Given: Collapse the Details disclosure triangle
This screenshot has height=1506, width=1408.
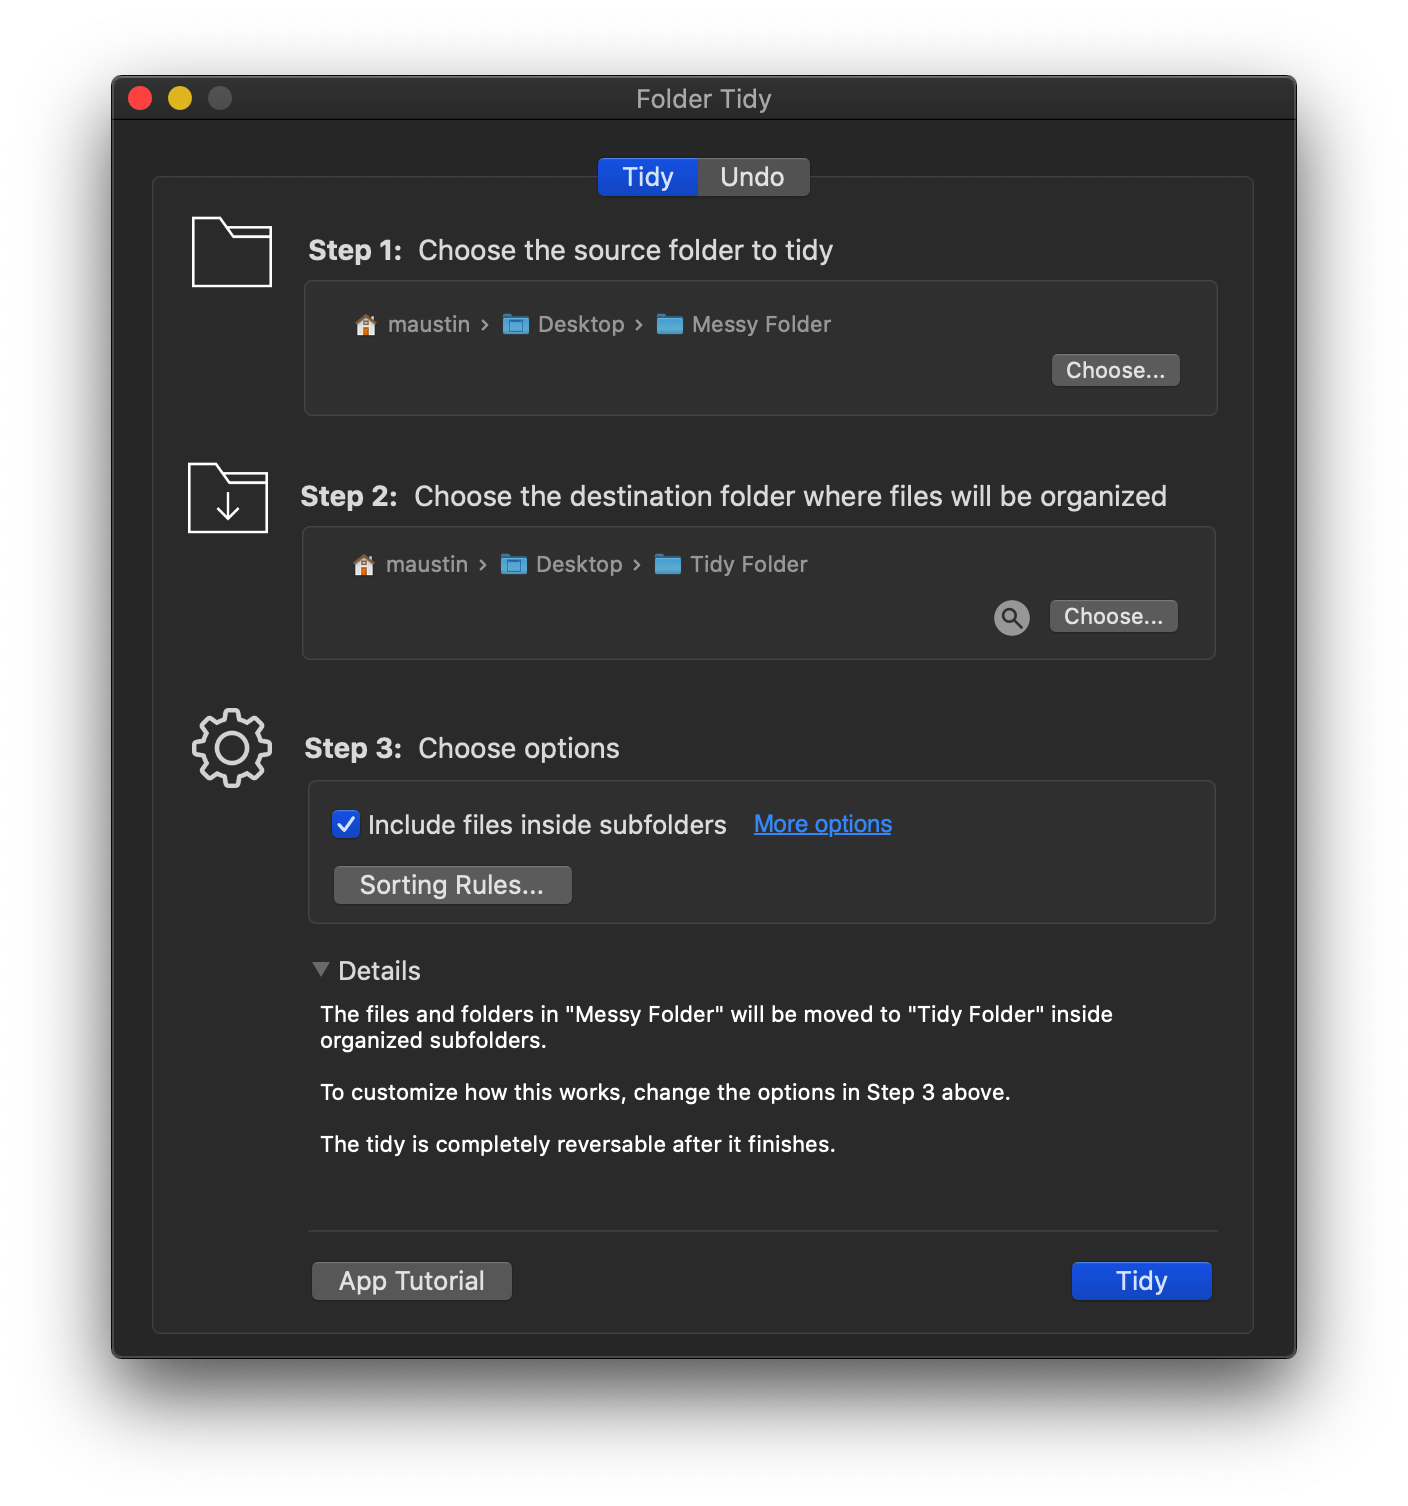Looking at the screenshot, I should coord(321,969).
